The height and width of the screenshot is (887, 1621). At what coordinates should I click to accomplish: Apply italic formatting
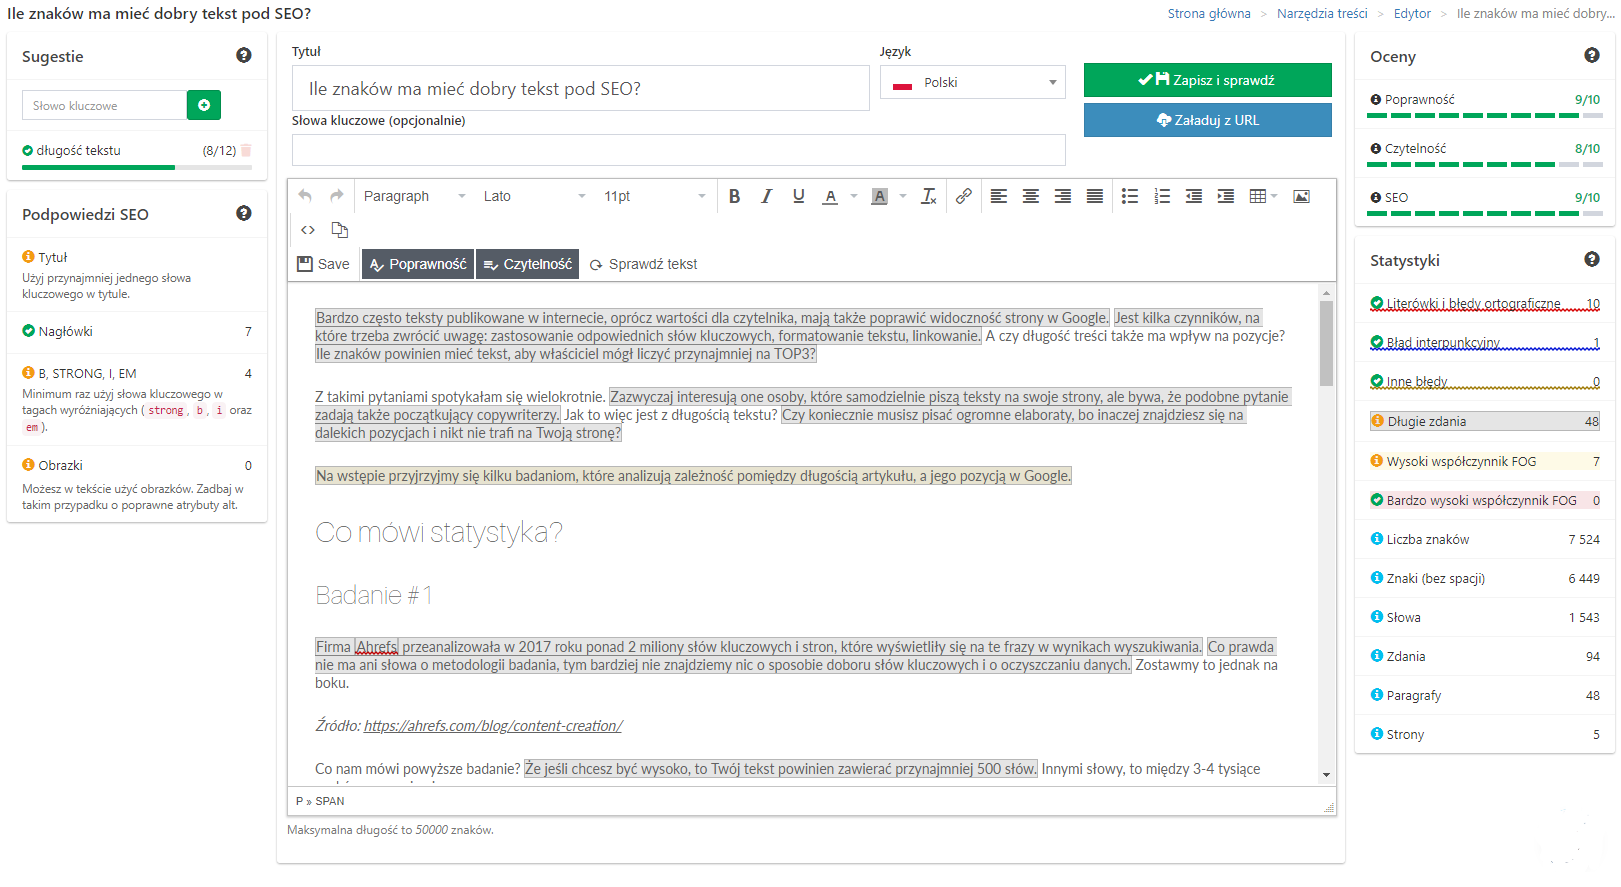766,196
